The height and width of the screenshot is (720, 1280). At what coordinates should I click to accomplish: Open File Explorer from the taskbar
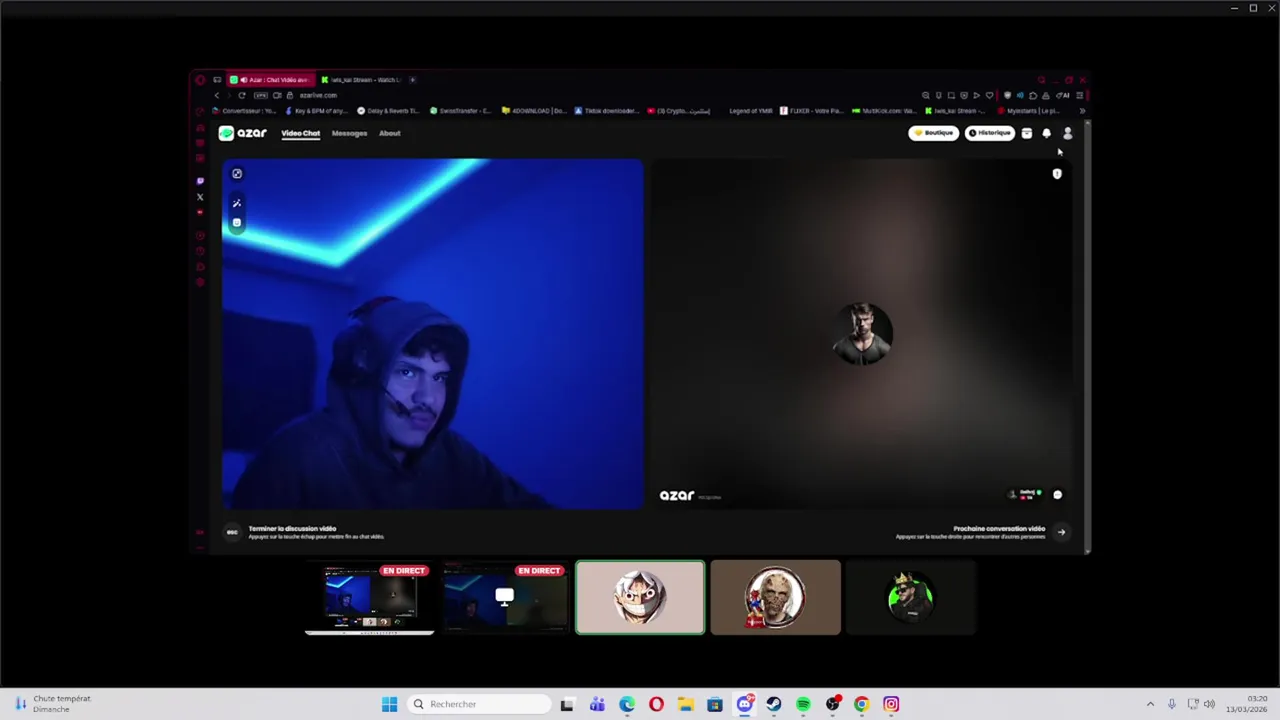coord(686,704)
